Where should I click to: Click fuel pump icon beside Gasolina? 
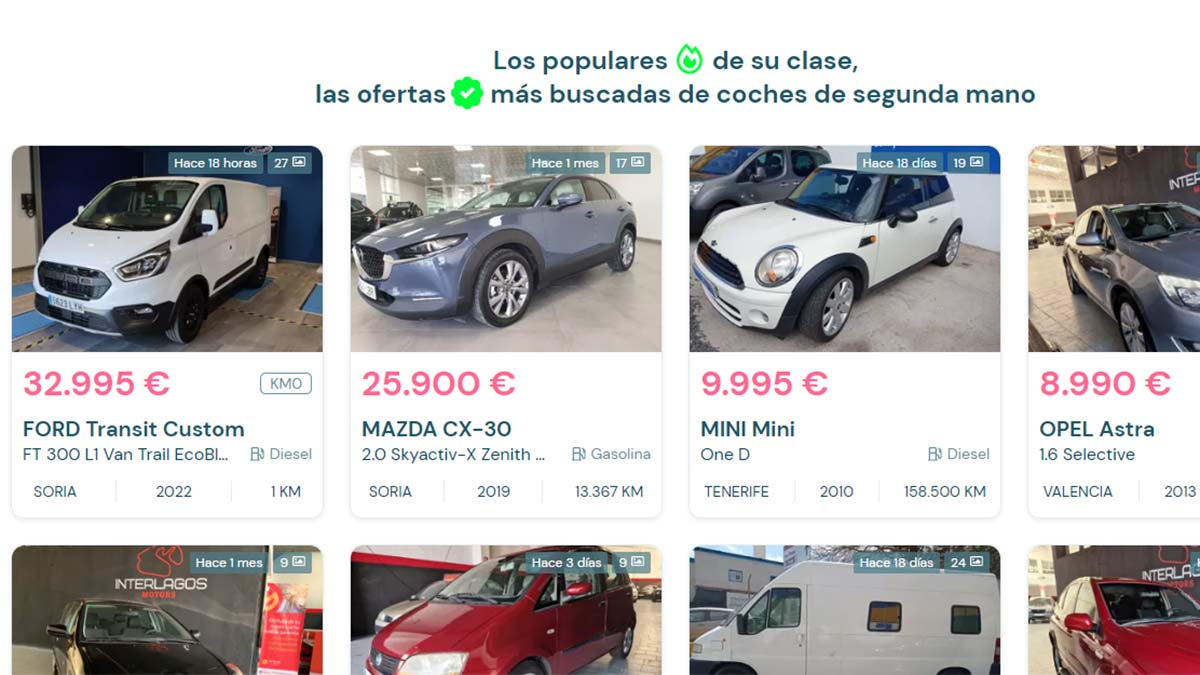pos(579,454)
